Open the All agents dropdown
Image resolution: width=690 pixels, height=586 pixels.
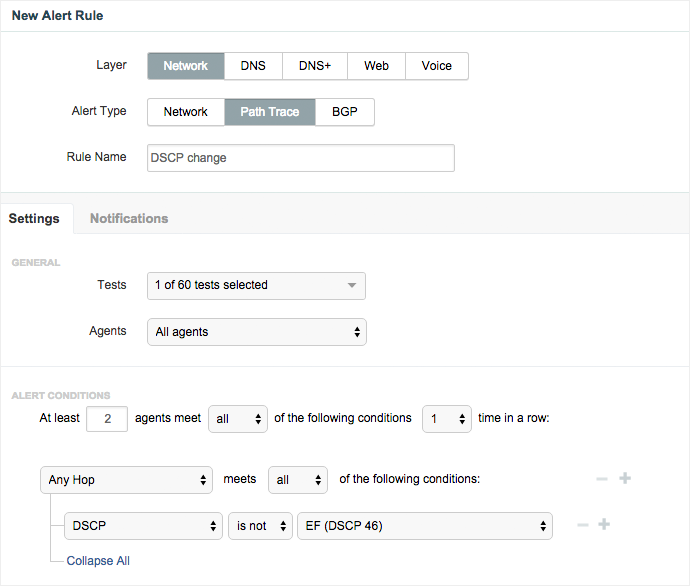coord(256,332)
